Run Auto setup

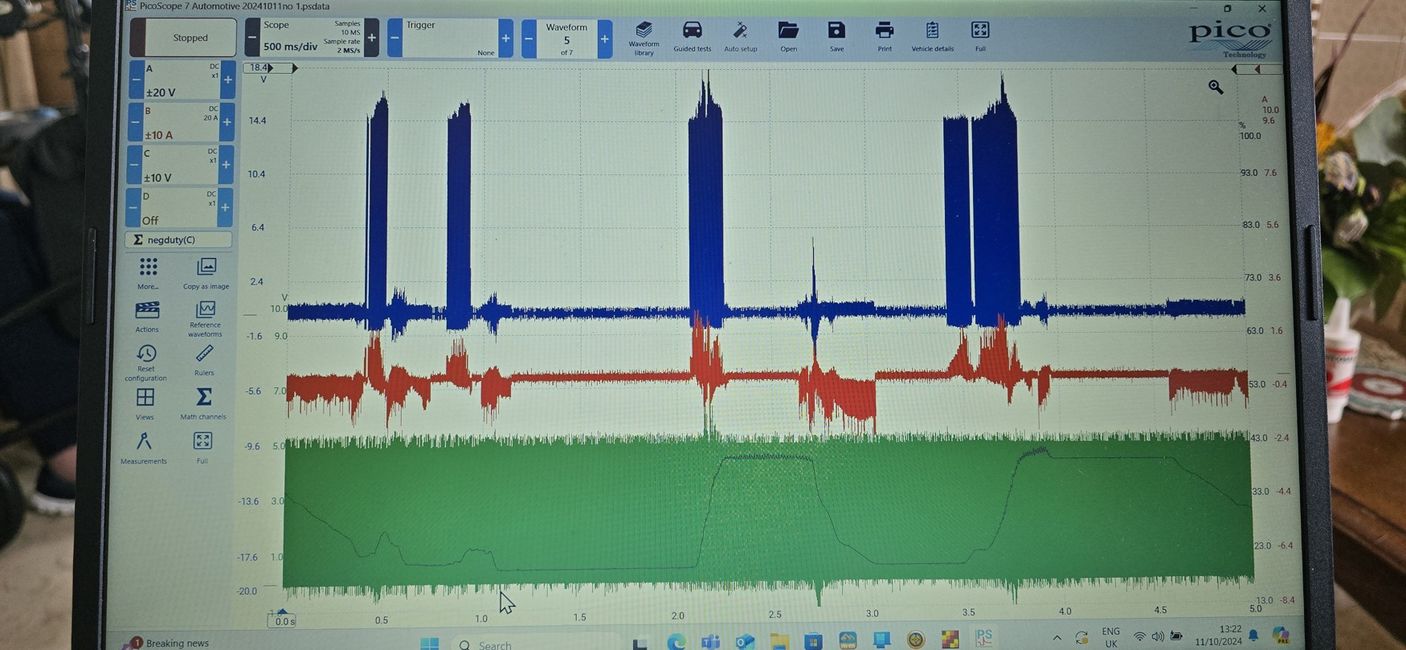pos(741,36)
